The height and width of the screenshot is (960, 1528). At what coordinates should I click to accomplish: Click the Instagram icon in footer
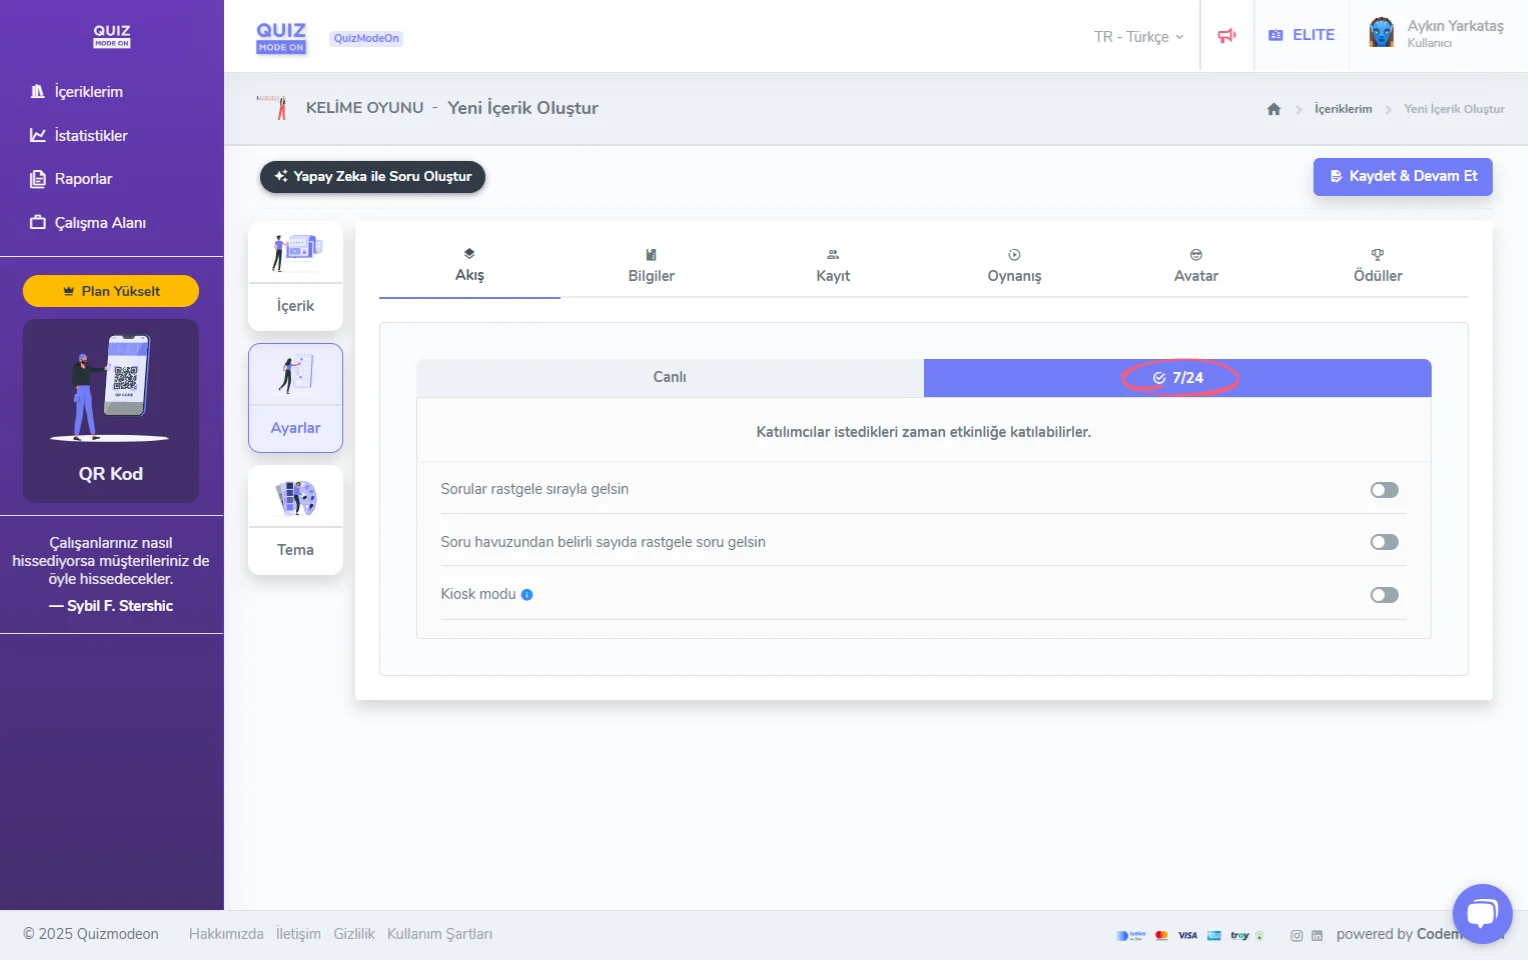click(x=1296, y=936)
